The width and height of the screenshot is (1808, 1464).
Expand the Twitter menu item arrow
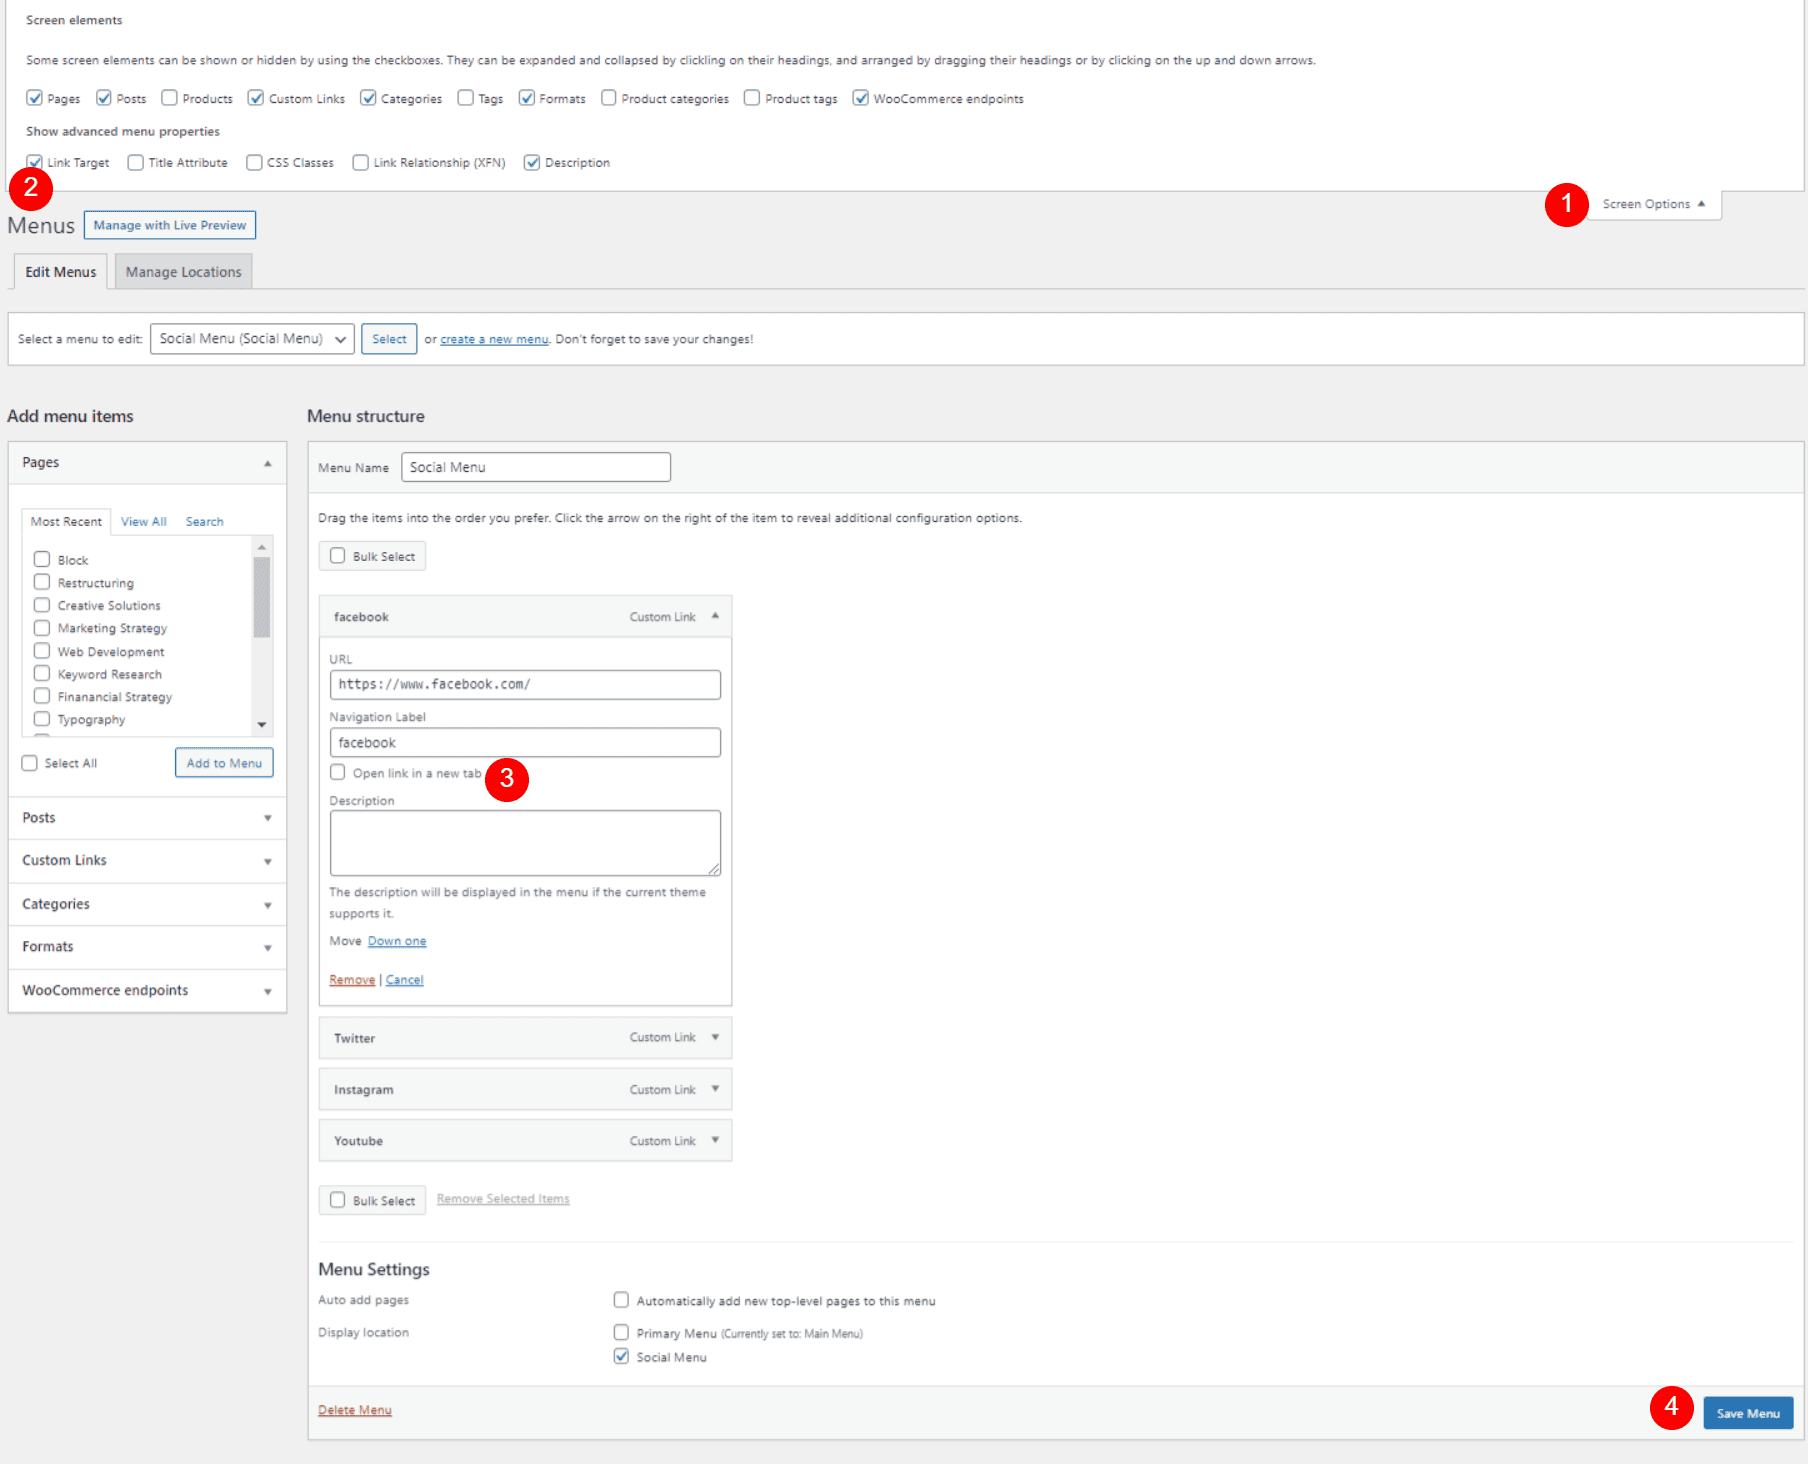(x=715, y=1037)
